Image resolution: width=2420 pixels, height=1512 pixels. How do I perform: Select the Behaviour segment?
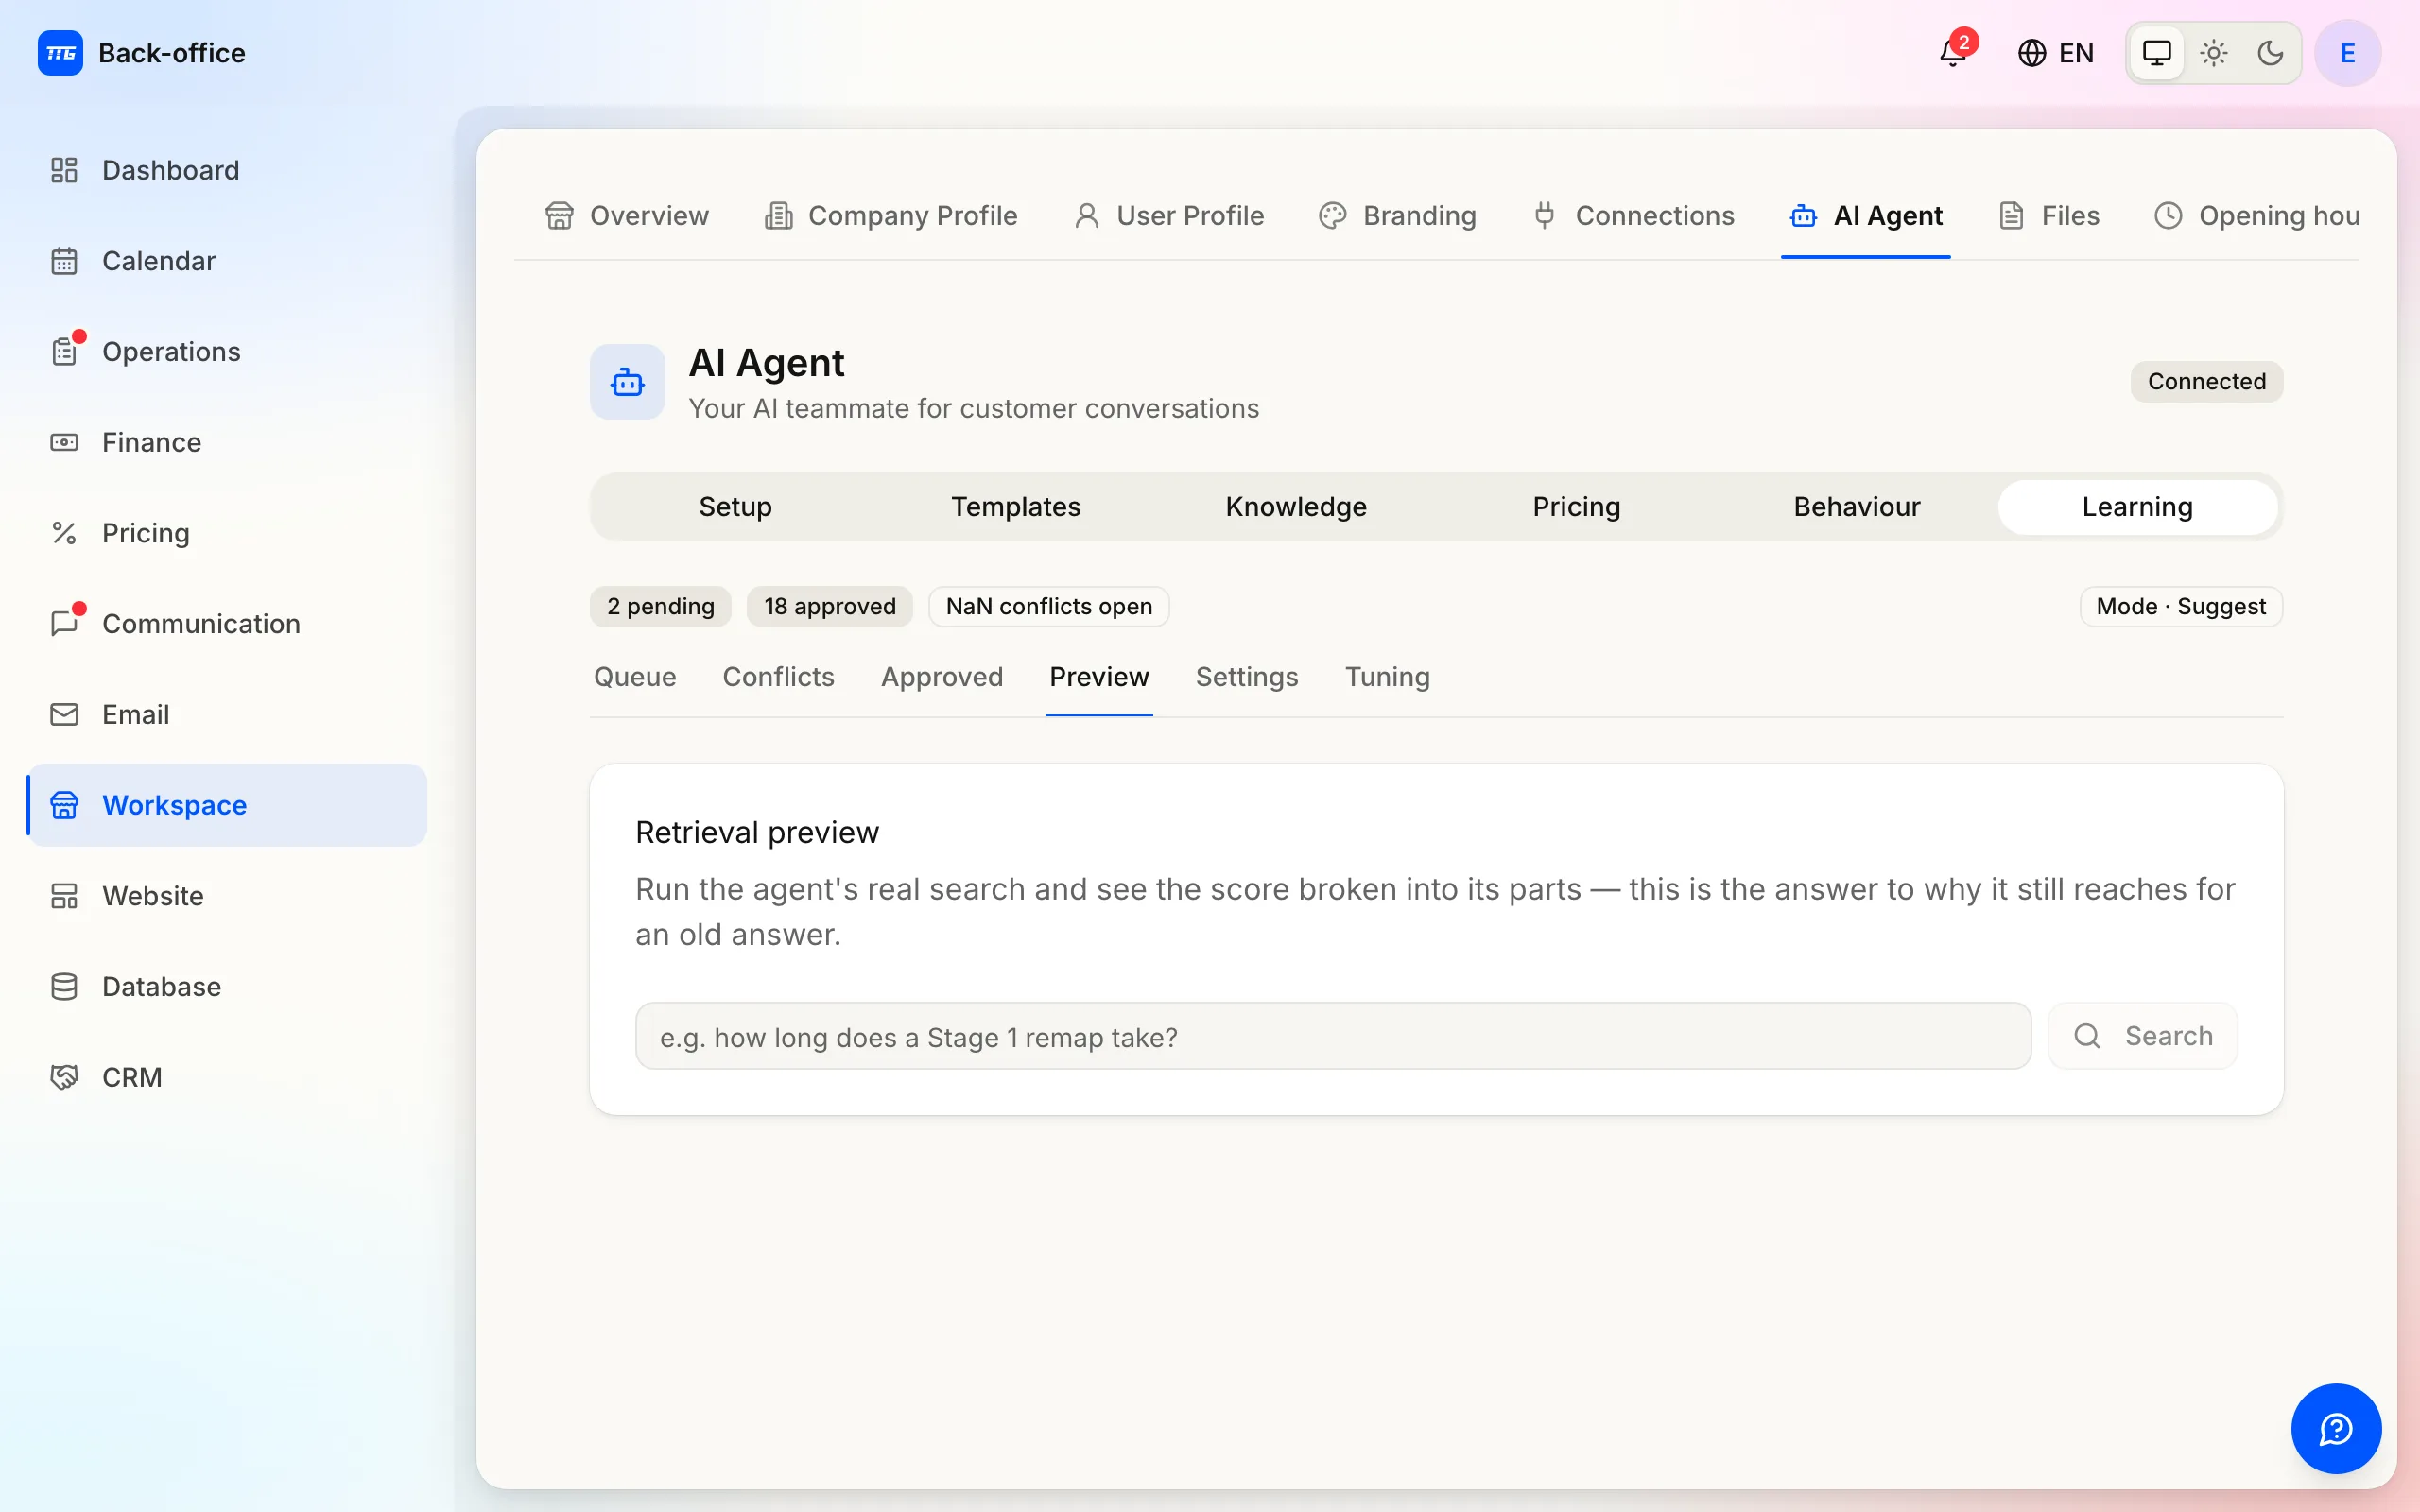click(x=1857, y=507)
